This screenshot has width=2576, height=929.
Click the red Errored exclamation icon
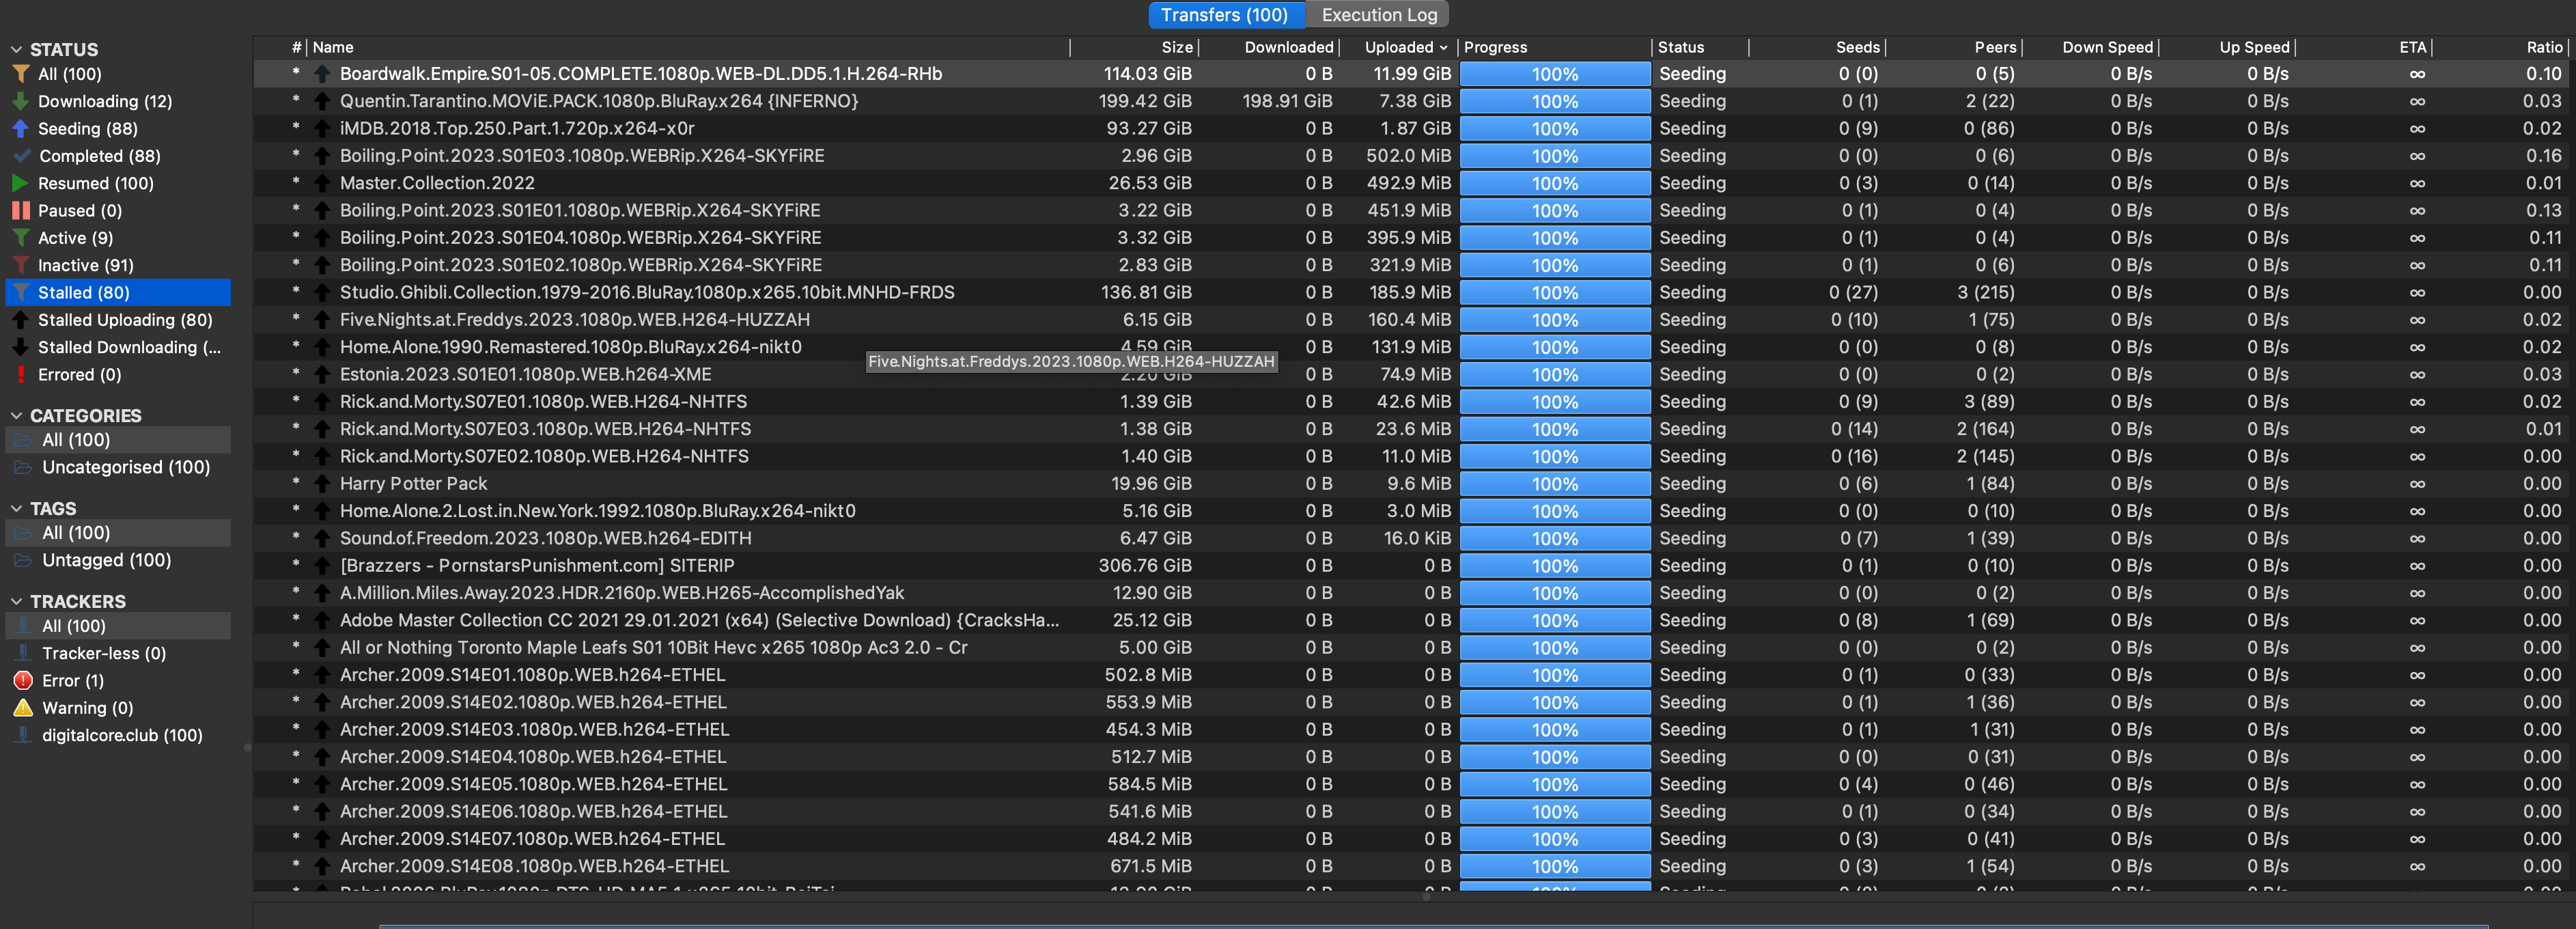click(x=20, y=374)
